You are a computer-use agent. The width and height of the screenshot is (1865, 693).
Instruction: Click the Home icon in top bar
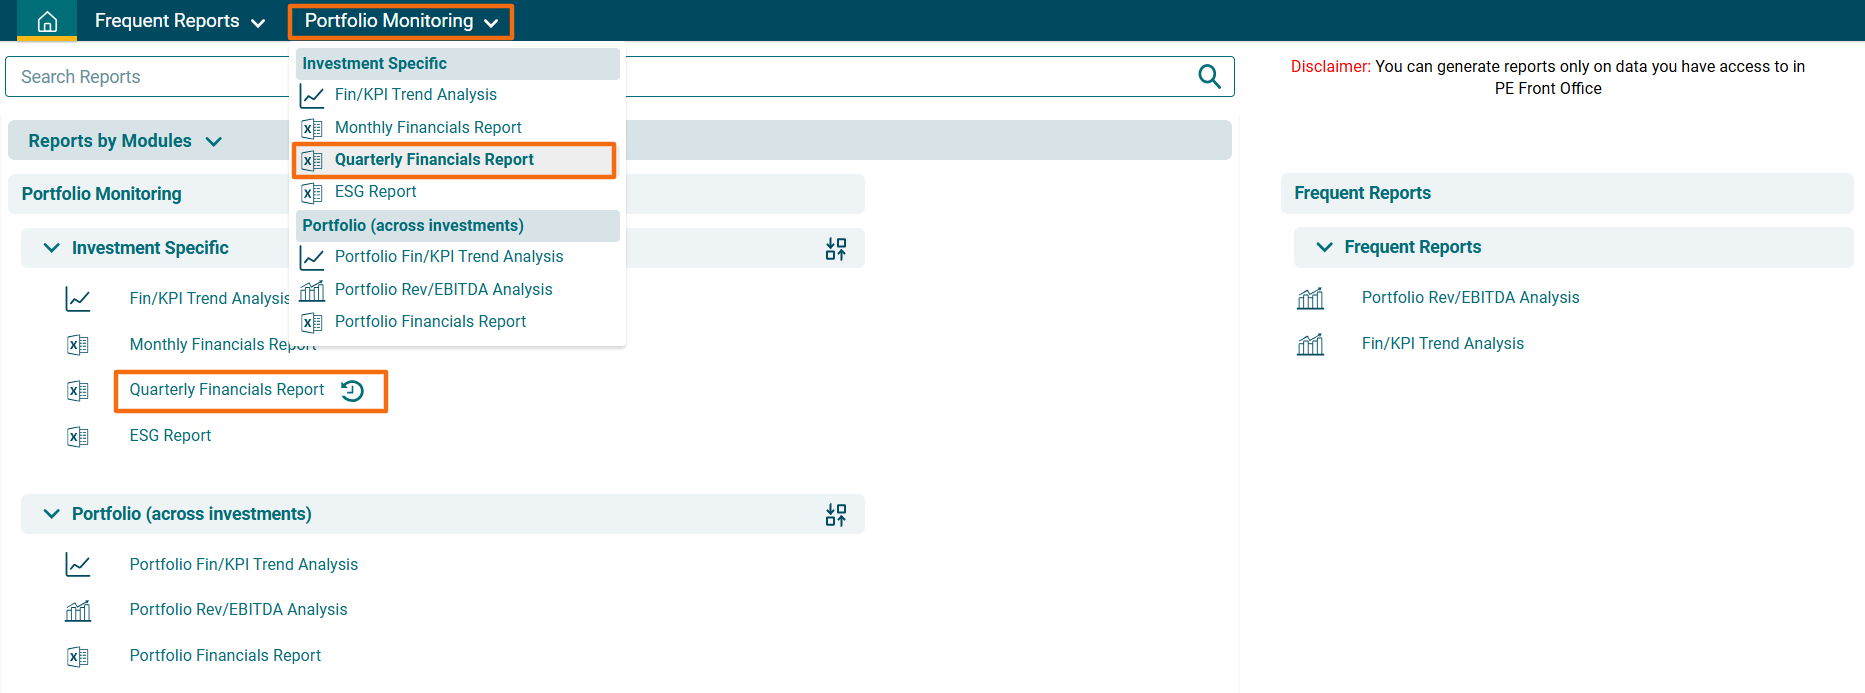point(47,21)
